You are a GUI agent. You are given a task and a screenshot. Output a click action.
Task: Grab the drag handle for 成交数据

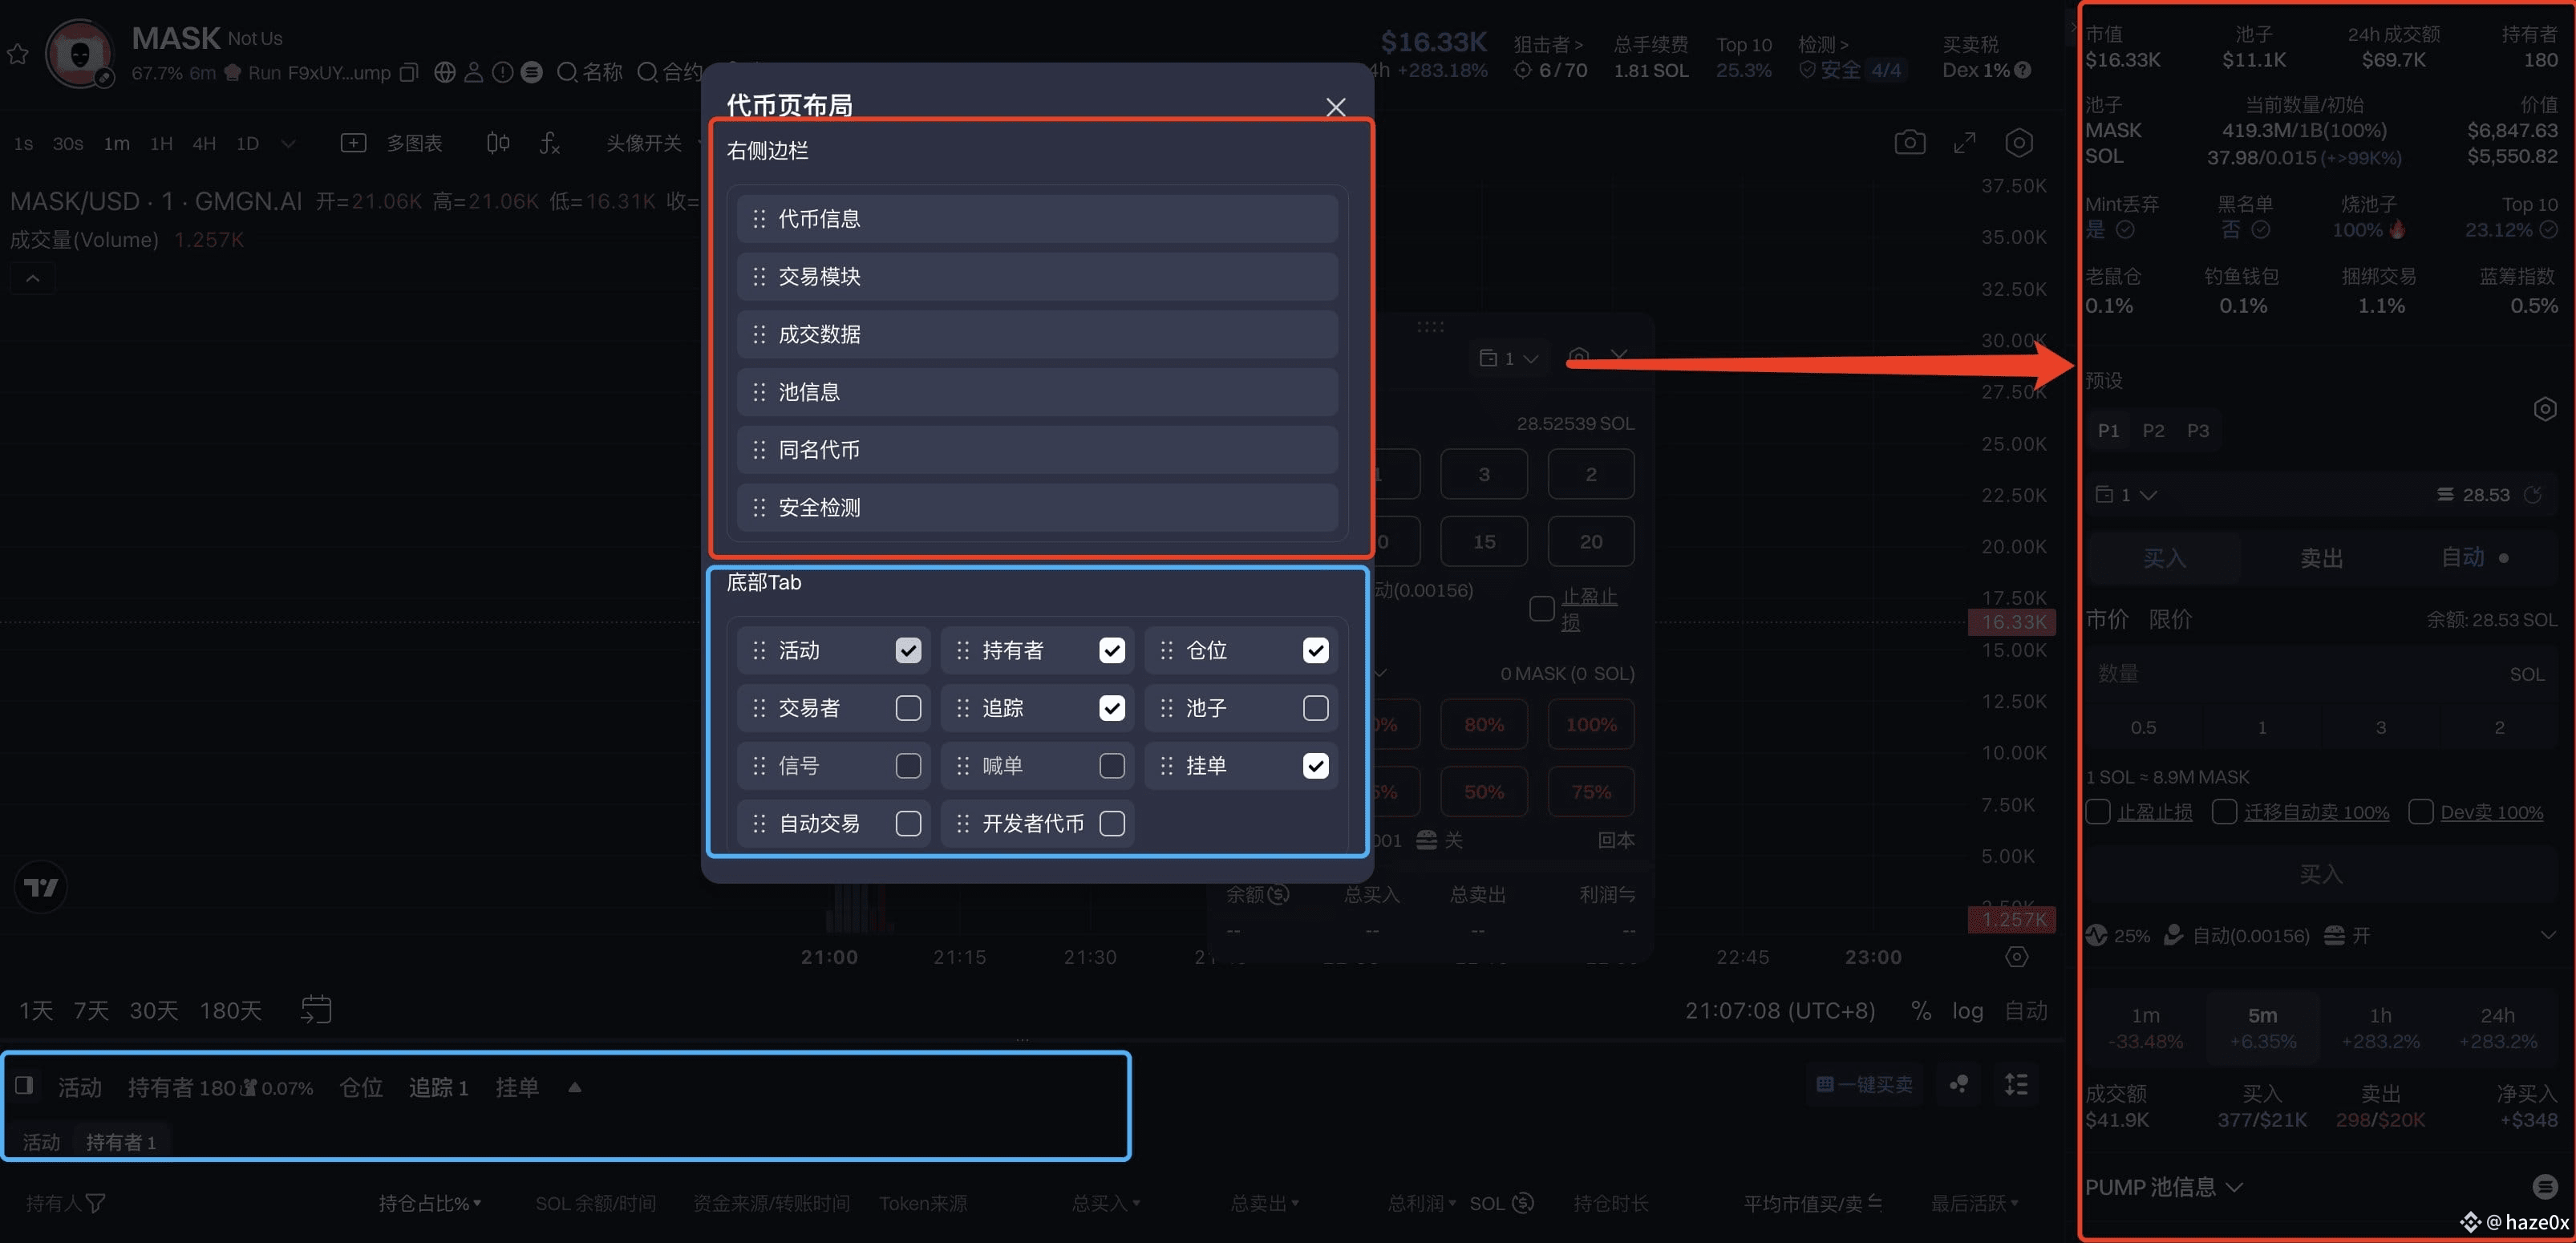(759, 335)
